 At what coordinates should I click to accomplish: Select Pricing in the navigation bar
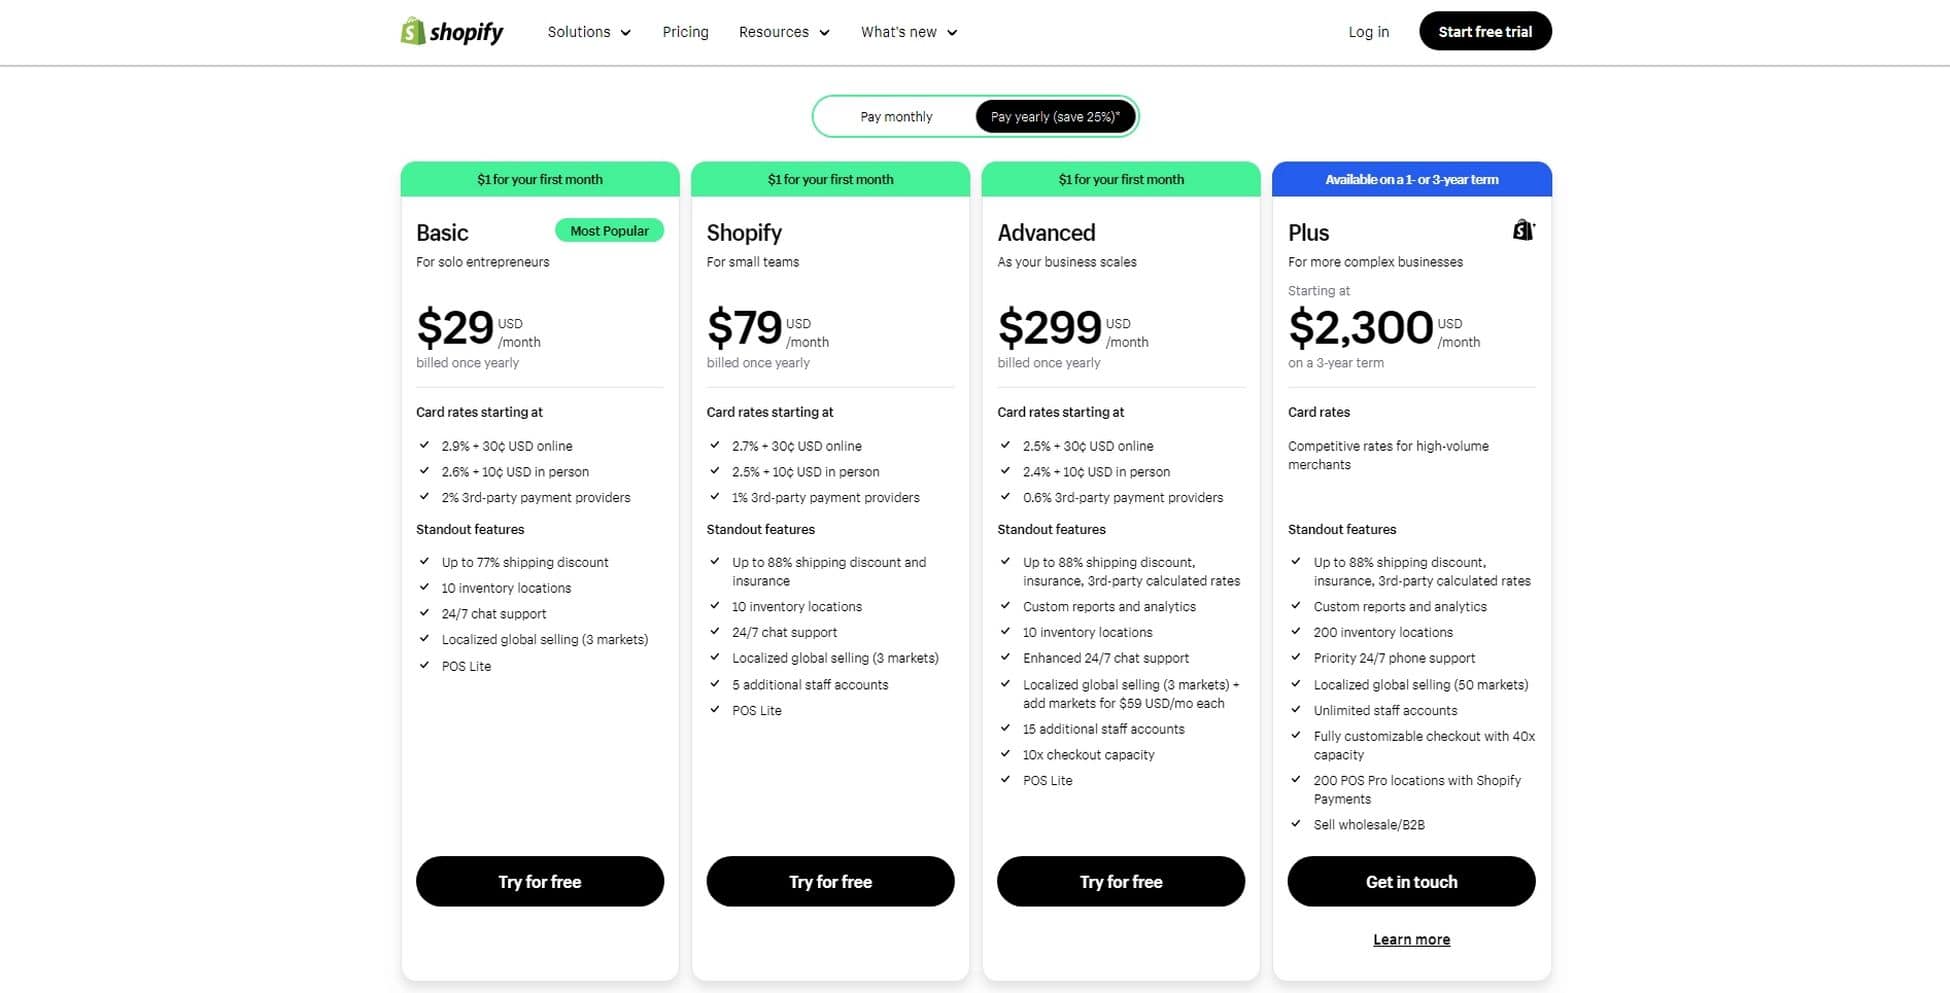685,31
